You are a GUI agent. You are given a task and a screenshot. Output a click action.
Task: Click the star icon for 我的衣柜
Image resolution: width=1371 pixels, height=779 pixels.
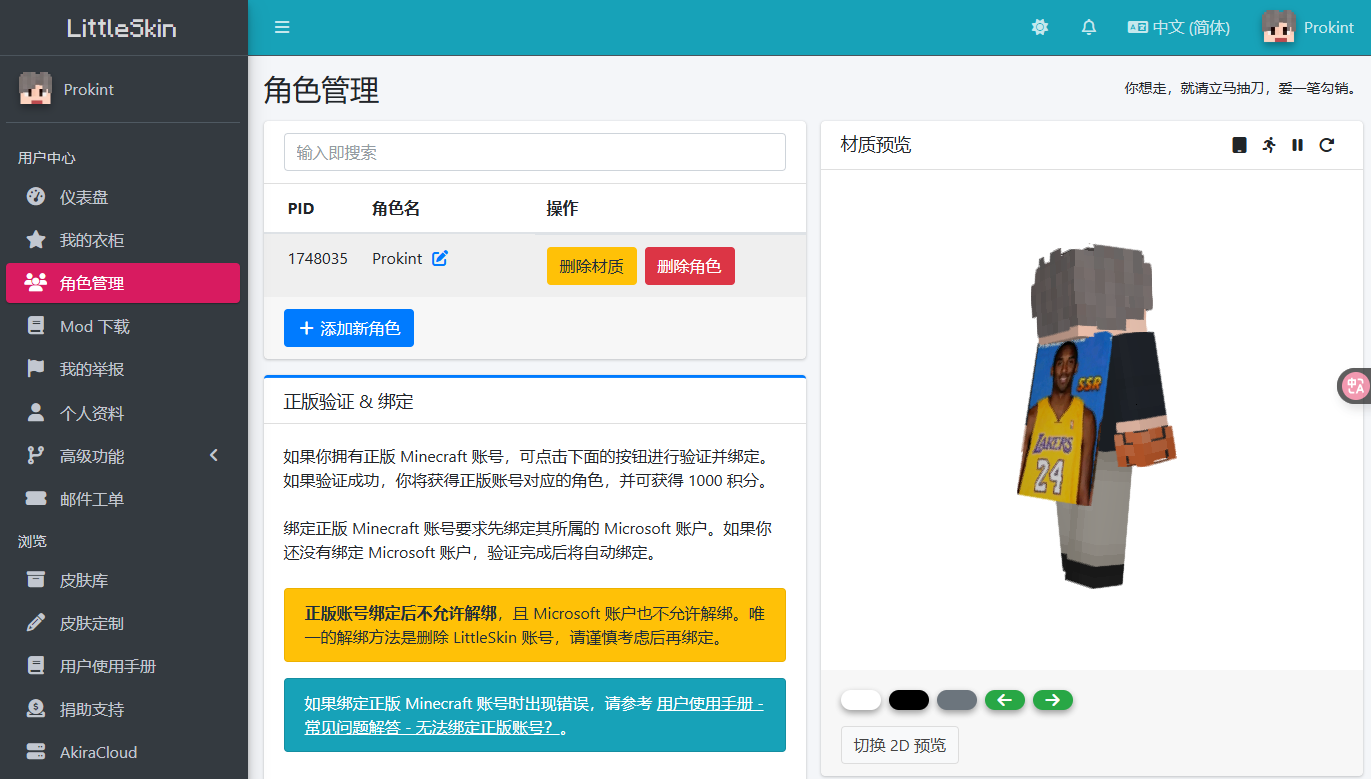(36, 240)
